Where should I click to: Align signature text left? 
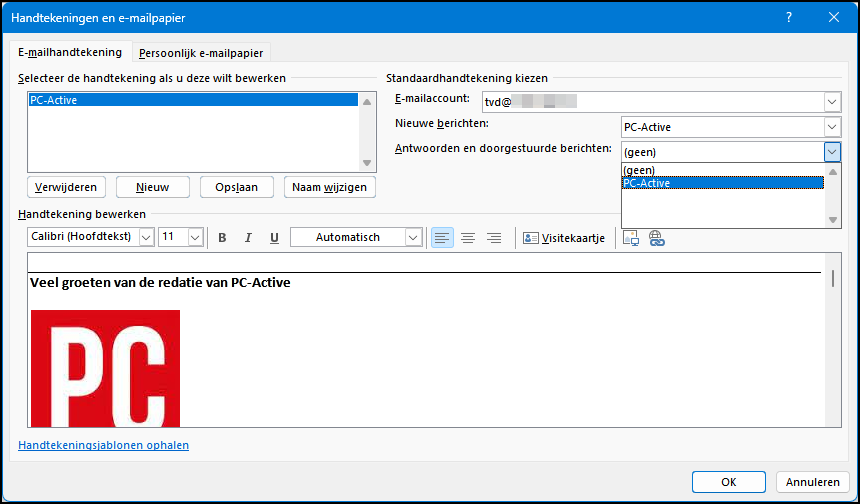(x=442, y=237)
